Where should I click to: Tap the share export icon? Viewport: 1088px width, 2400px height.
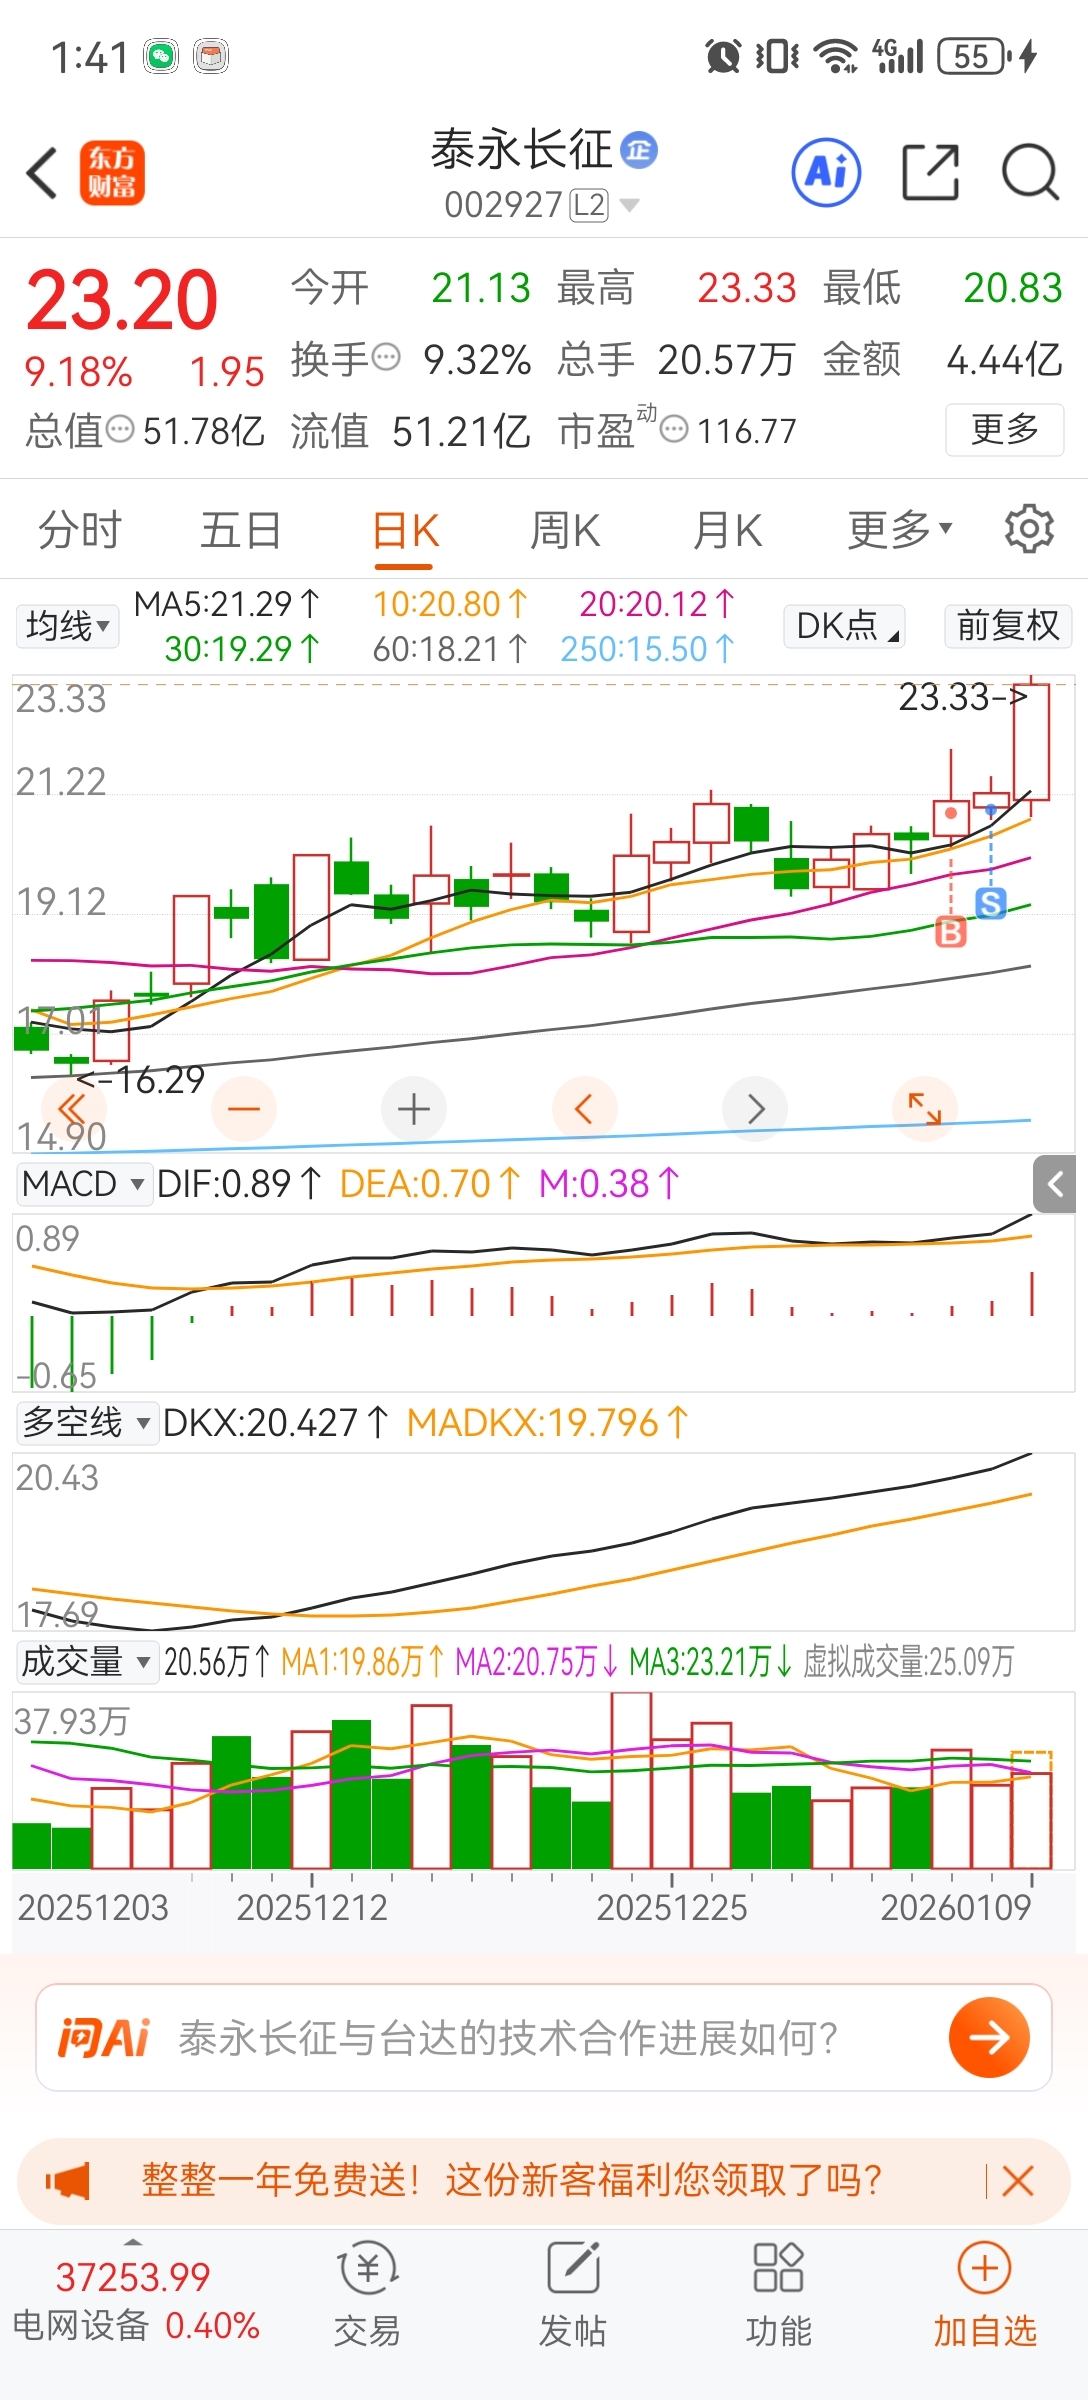(930, 173)
